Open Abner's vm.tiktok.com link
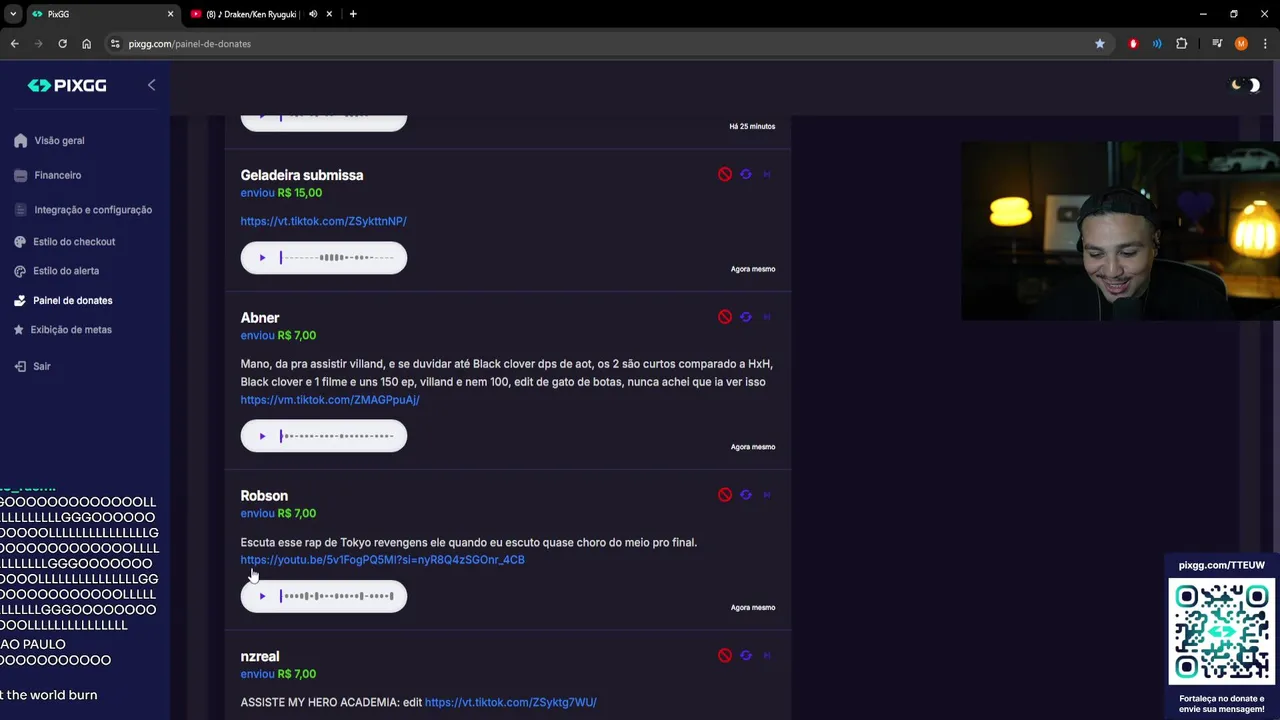The height and width of the screenshot is (720, 1280). pyautogui.click(x=330, y=400)
